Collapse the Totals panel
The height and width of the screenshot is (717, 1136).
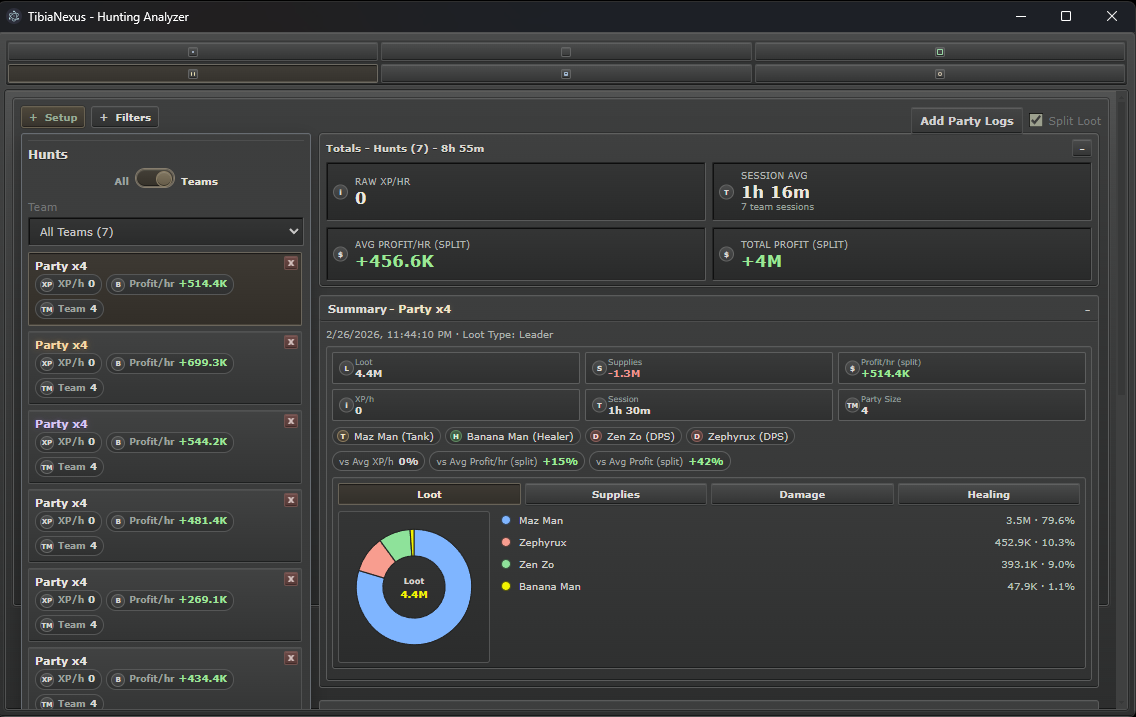point(1081,148)
